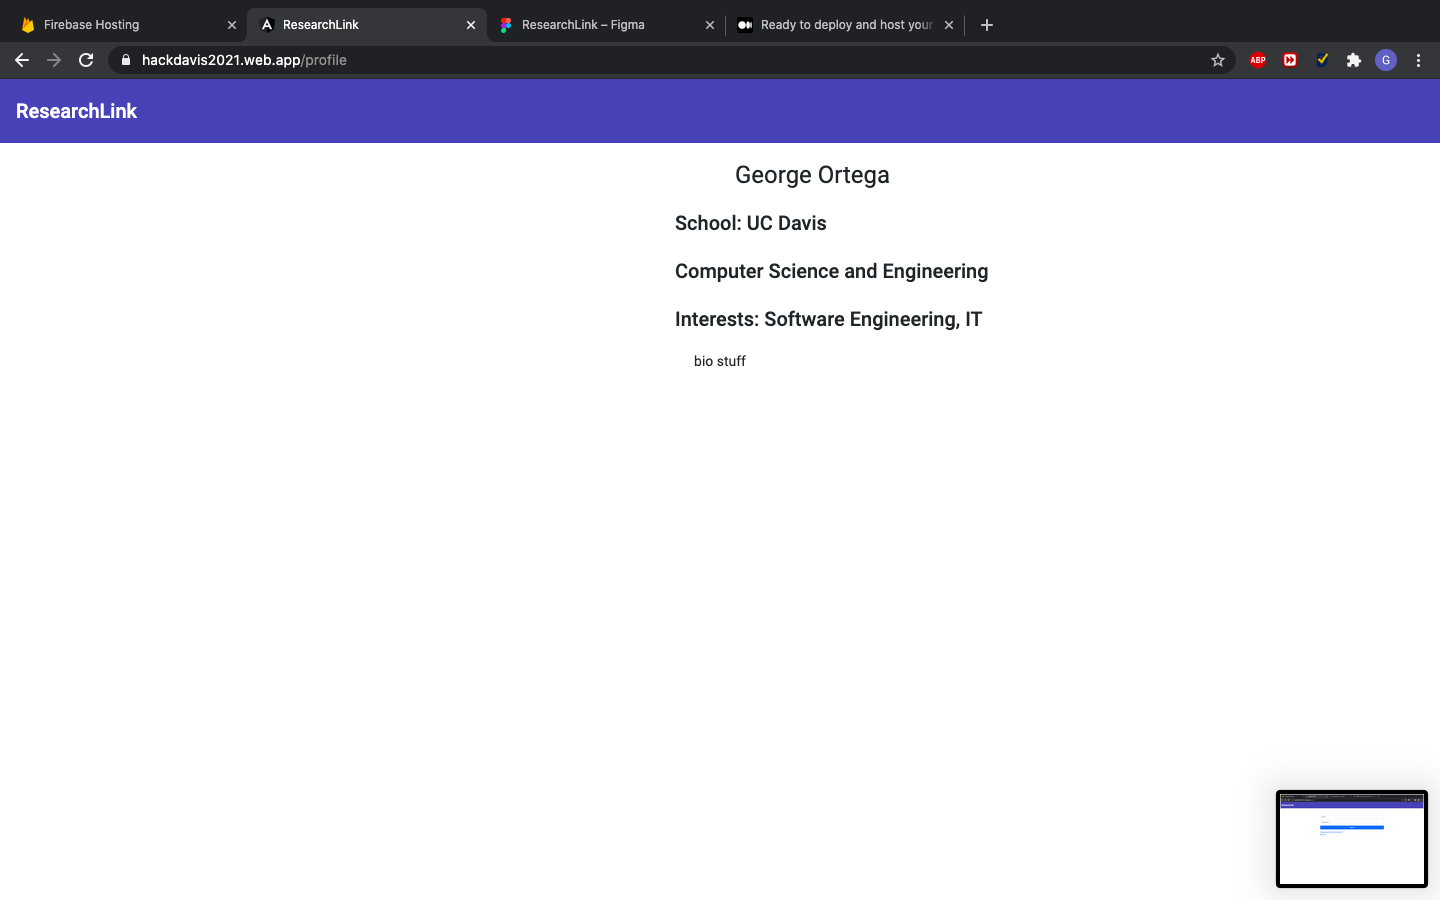Open a new browser tab
1440x900 pixels.
coord(987,25)
